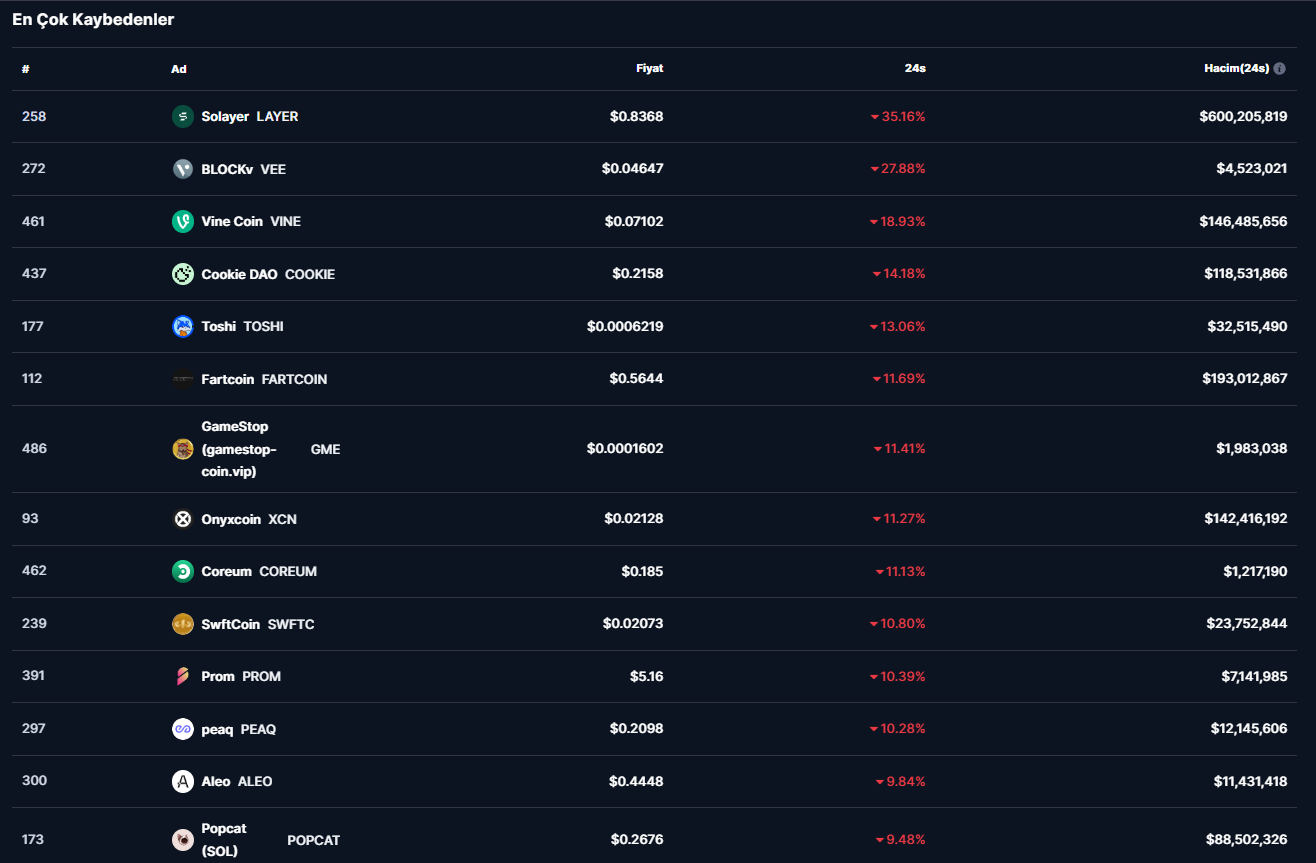1316x863 pixels.
Task: Sort by the Ad name column header
Action: 179,69
